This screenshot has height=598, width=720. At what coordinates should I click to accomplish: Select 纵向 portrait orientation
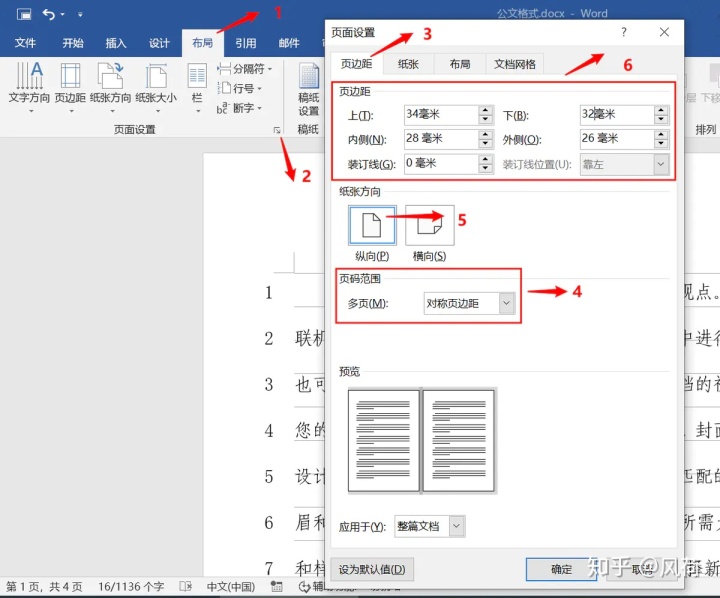(372, 225)
